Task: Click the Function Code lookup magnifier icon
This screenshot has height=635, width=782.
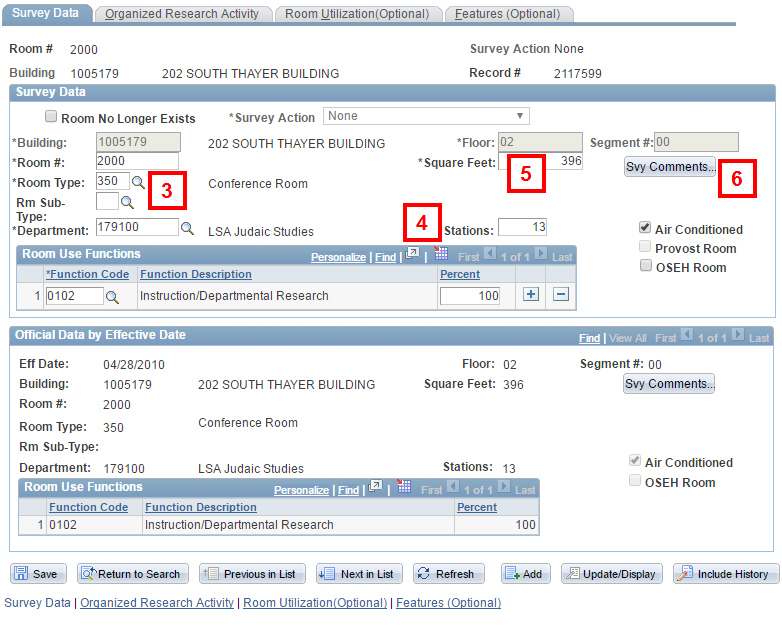Action: tap(113, 296)
